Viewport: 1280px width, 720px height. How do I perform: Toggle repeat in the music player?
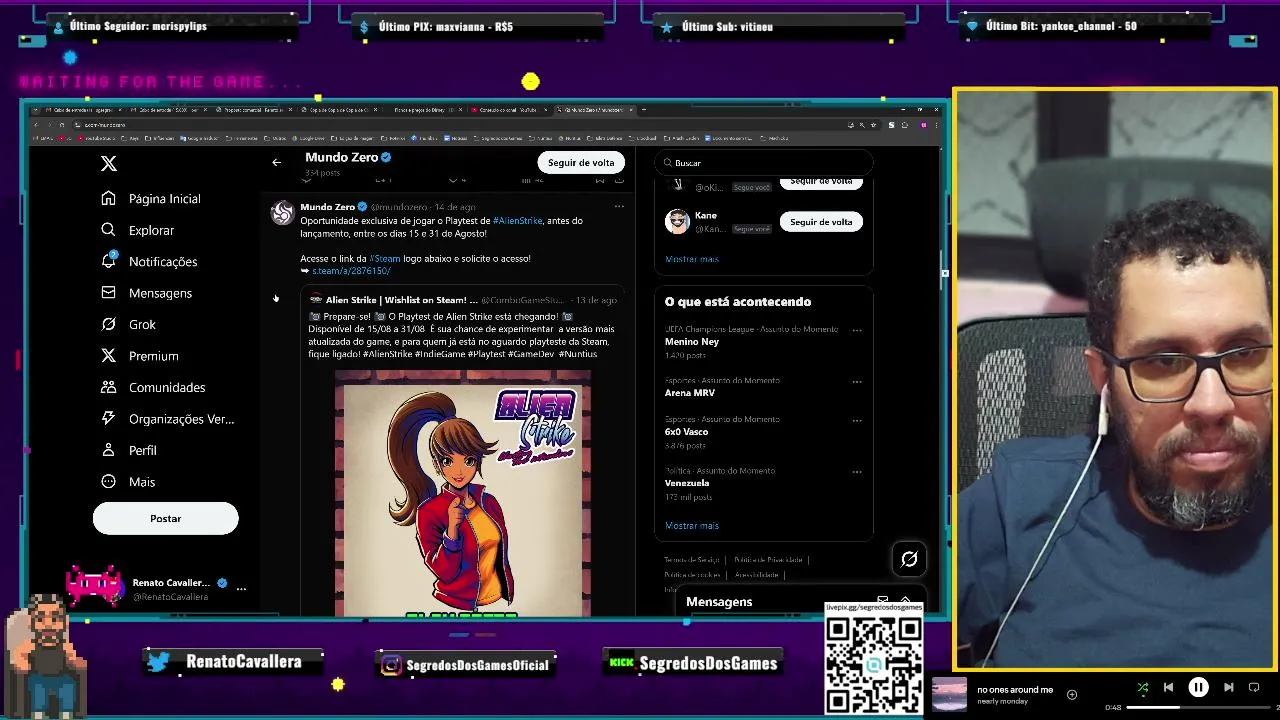click(x=1254, y=687)
